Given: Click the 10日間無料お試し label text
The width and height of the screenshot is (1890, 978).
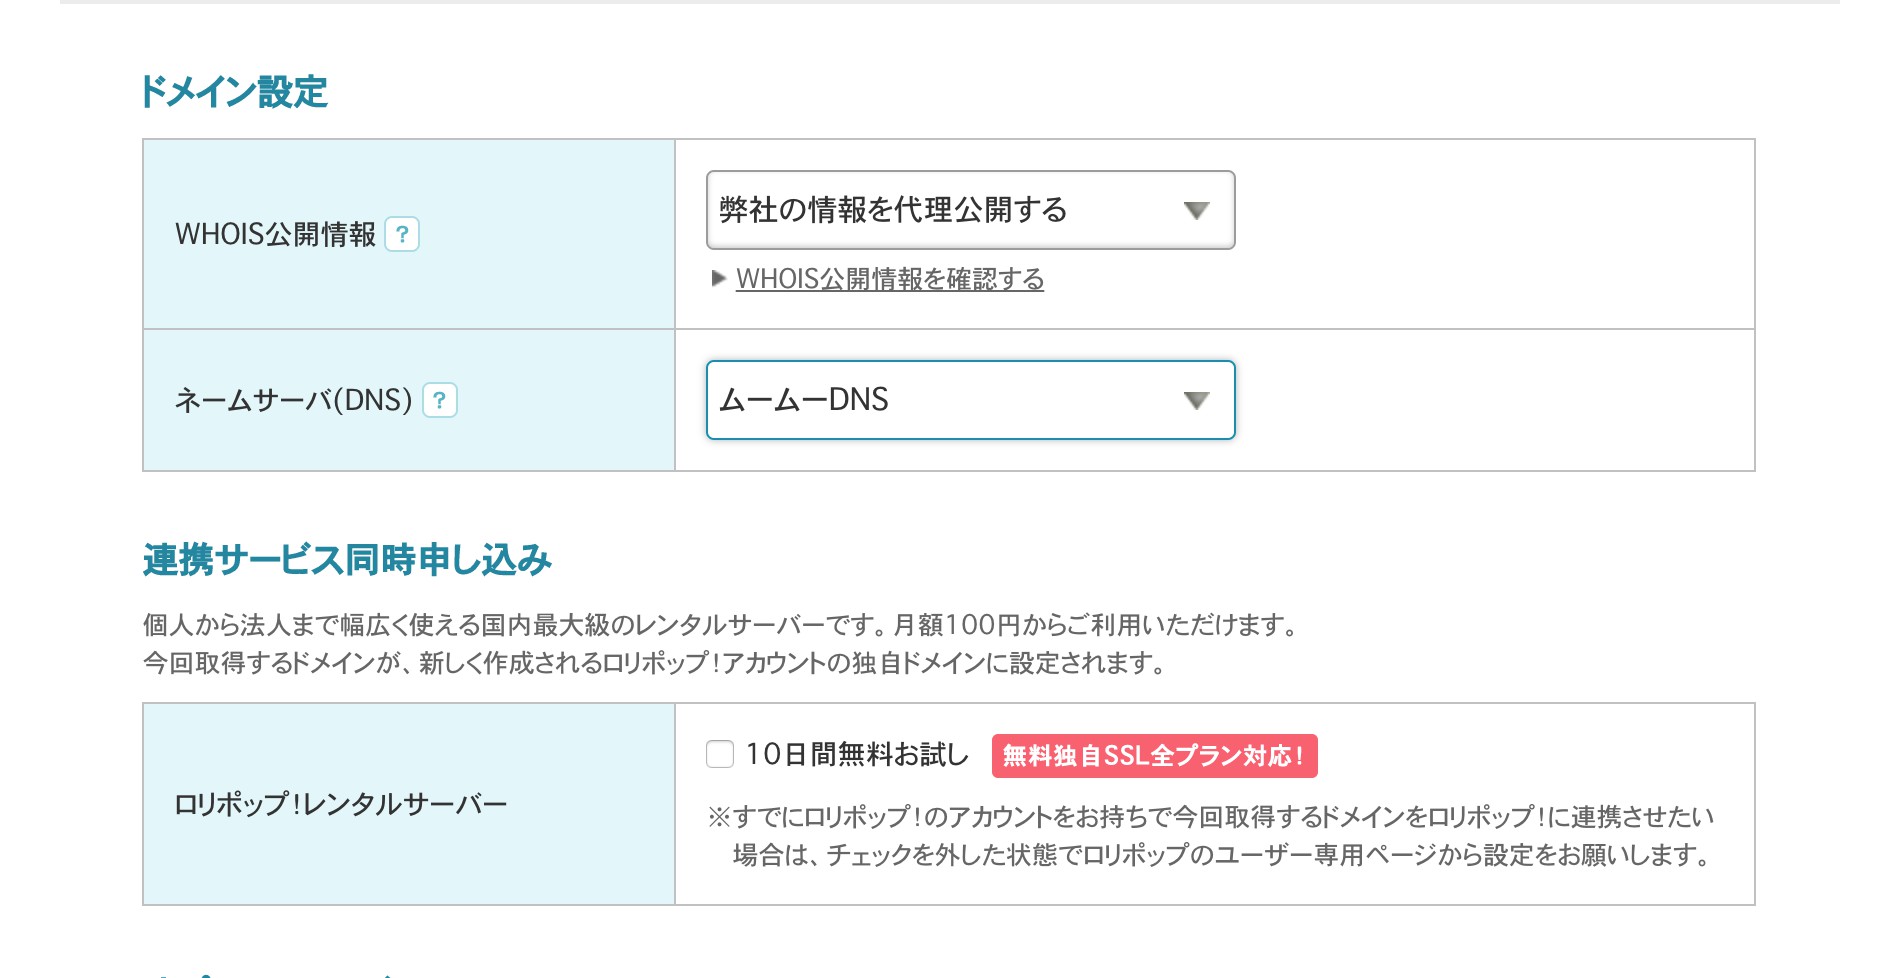Looking at the screenshot, I should 857,754.
